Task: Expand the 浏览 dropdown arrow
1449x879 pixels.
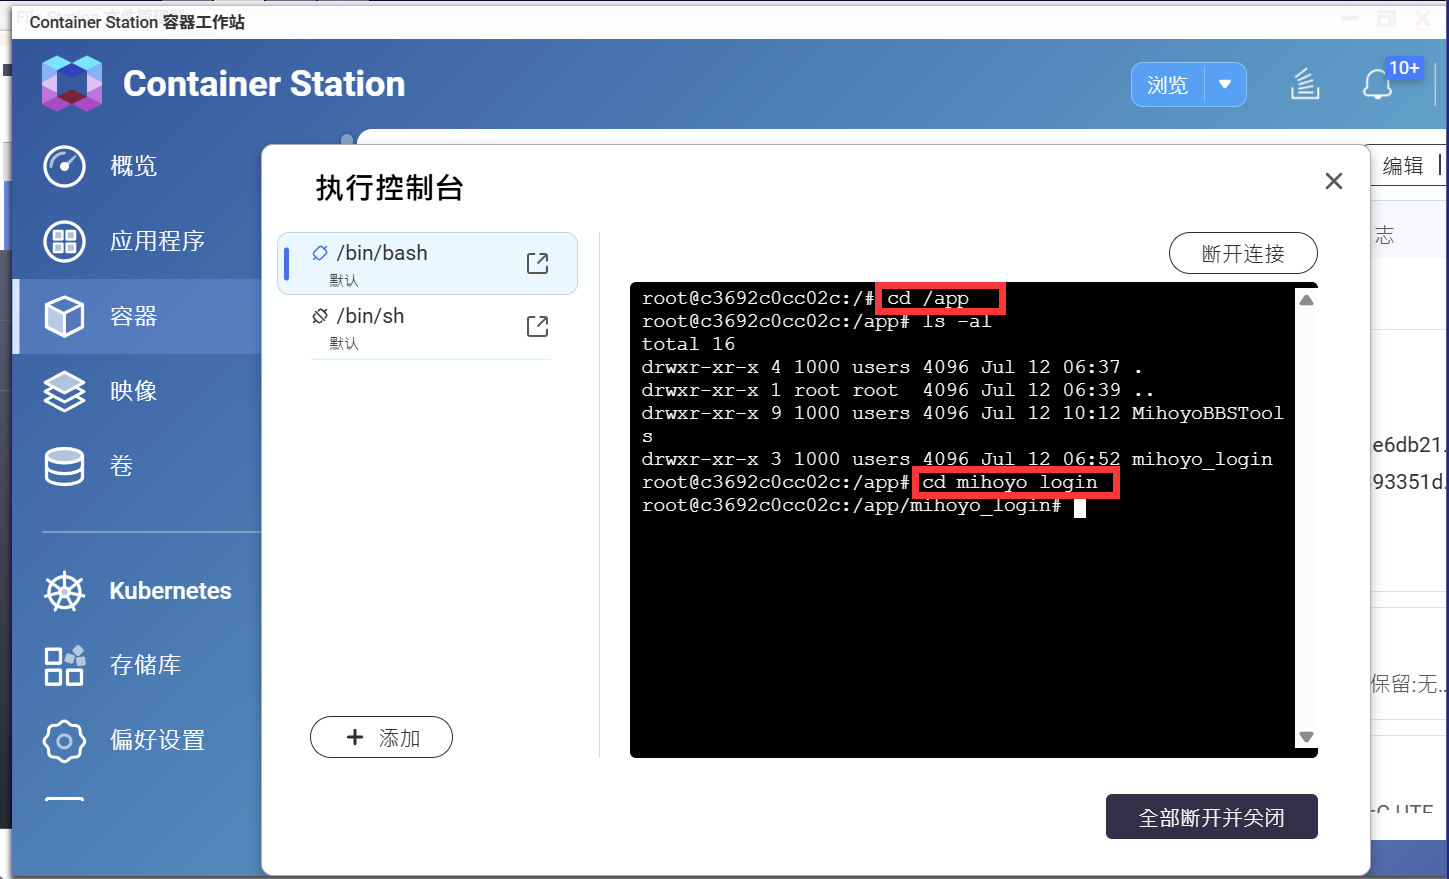Action: [1225, 85]
